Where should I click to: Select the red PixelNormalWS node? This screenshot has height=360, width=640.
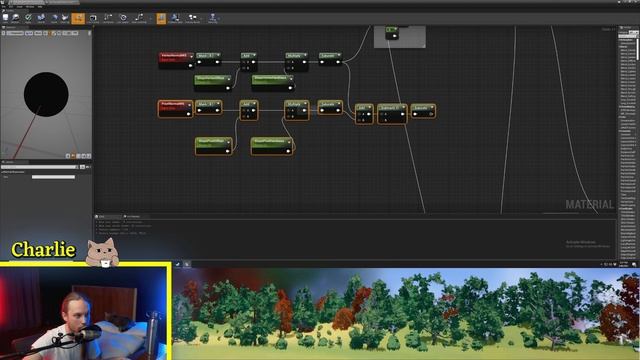[176, 109]
